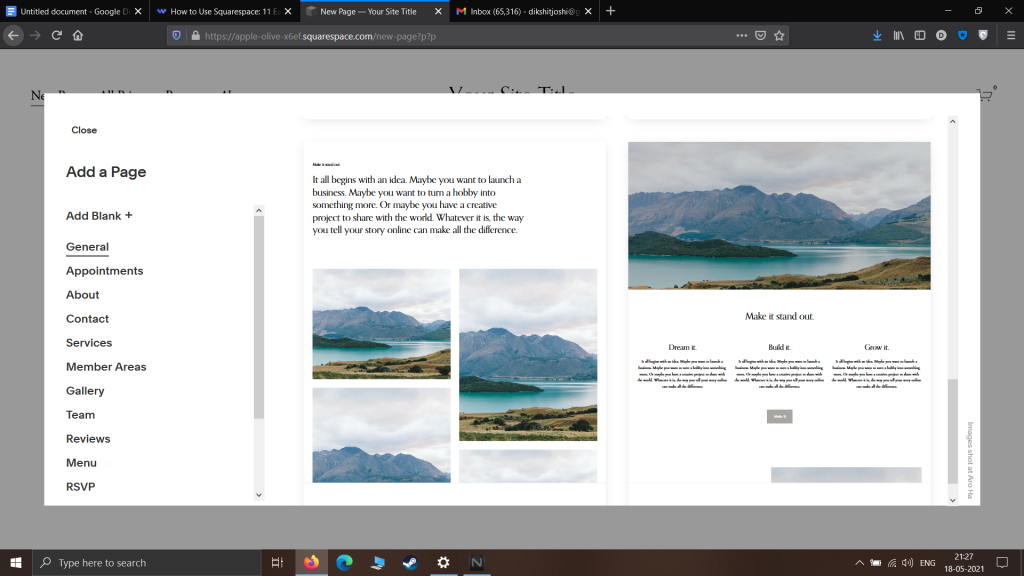The width and height of the screenshot is (1024, 576).
Task: Open the Windows Start menu
Action: pos(16,562)
